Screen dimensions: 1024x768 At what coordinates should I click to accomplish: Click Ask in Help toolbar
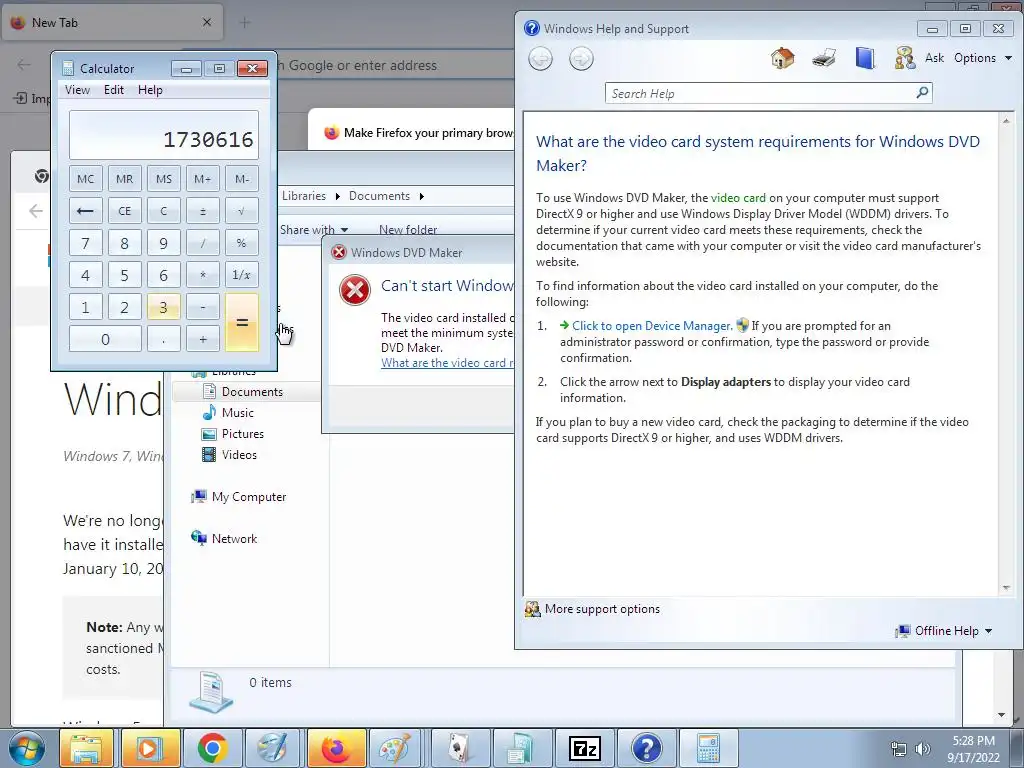[x=934, y=58]
